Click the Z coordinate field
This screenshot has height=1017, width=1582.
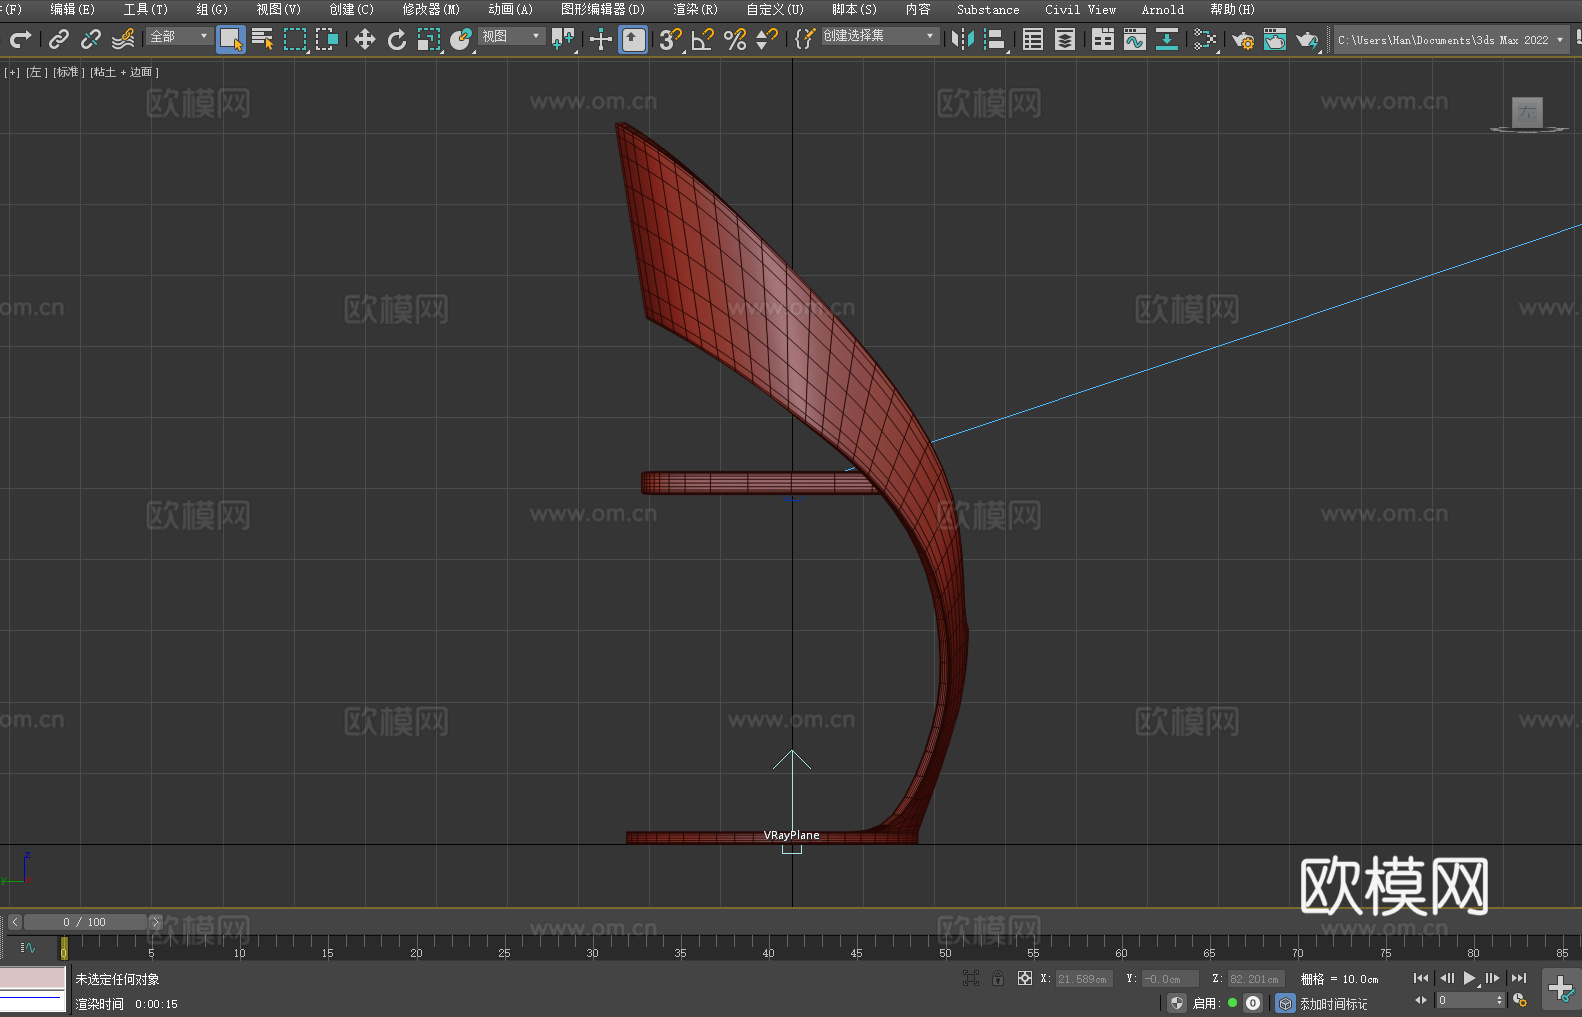[x=1255, y=979]
